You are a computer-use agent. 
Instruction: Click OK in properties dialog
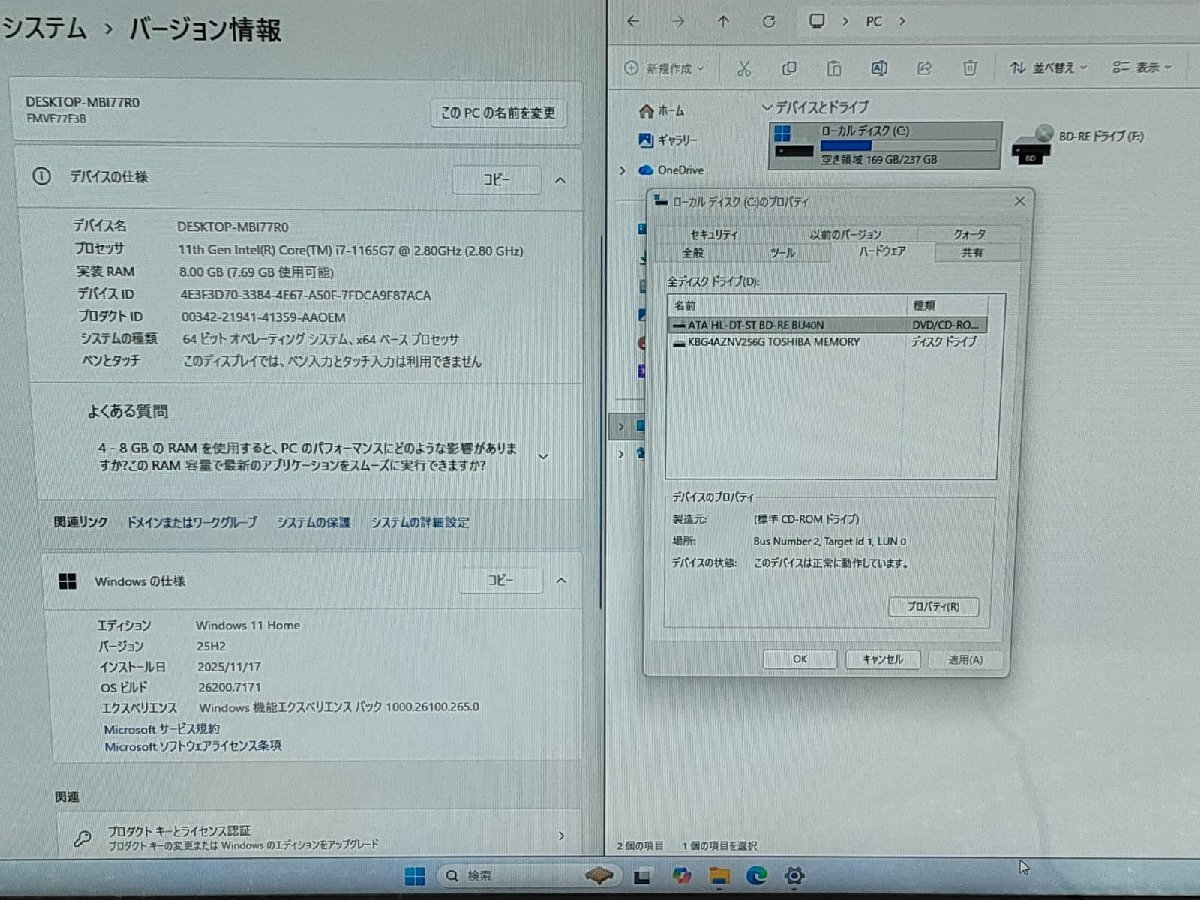tap(799, 659)
